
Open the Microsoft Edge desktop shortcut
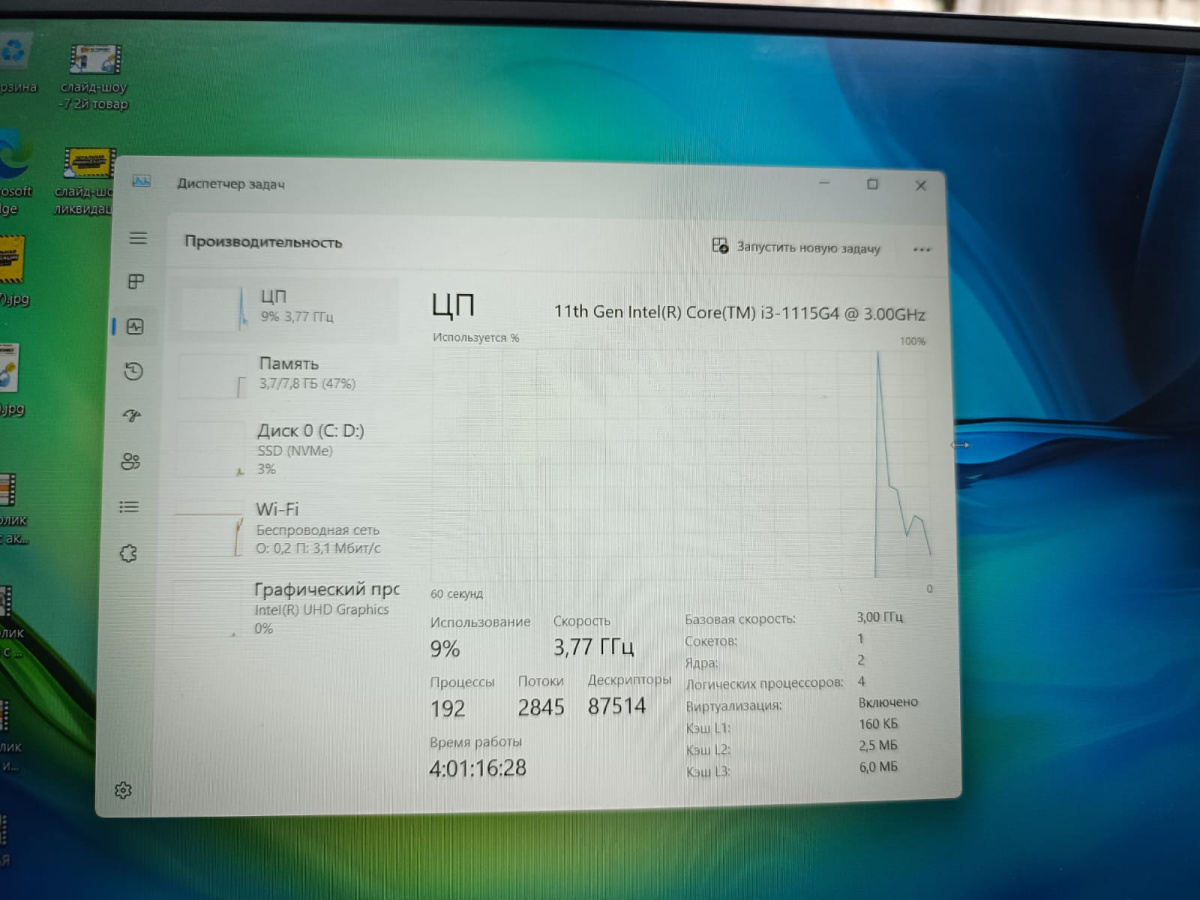[x=15, y=173]
